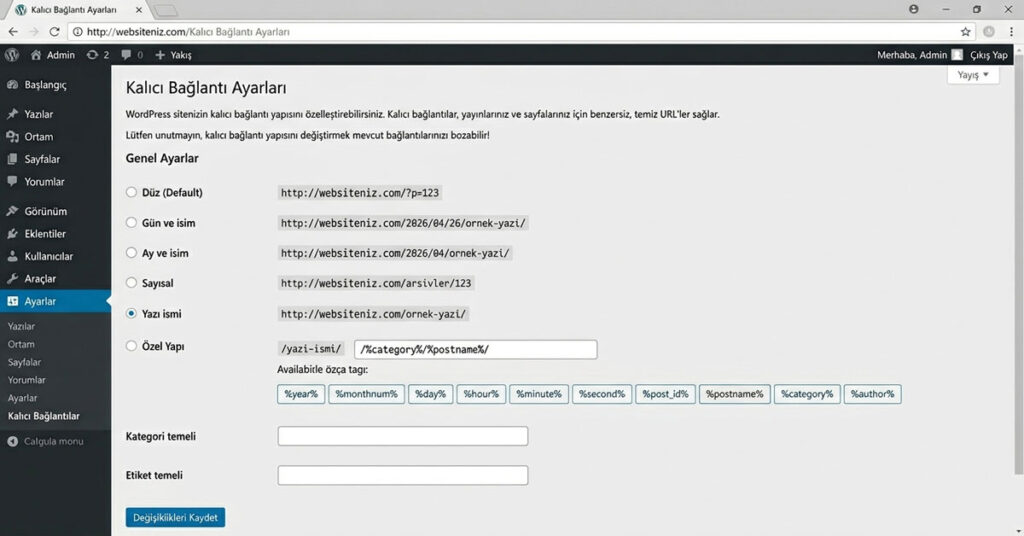This screenshot has height=536, width=1024.
Task: Click the browser profile icon in title bar
Action: tap(914, 9)
